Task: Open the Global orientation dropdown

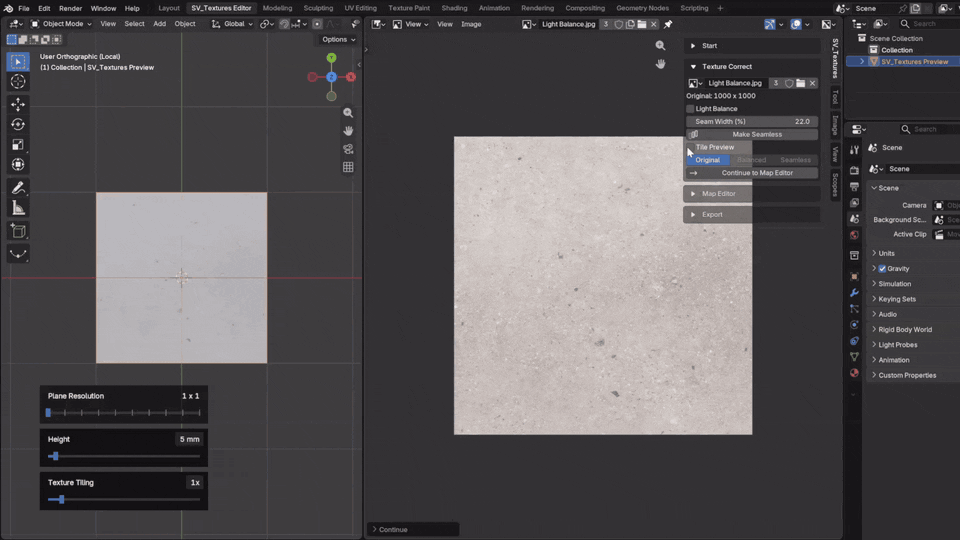Action: pos(232,24)
